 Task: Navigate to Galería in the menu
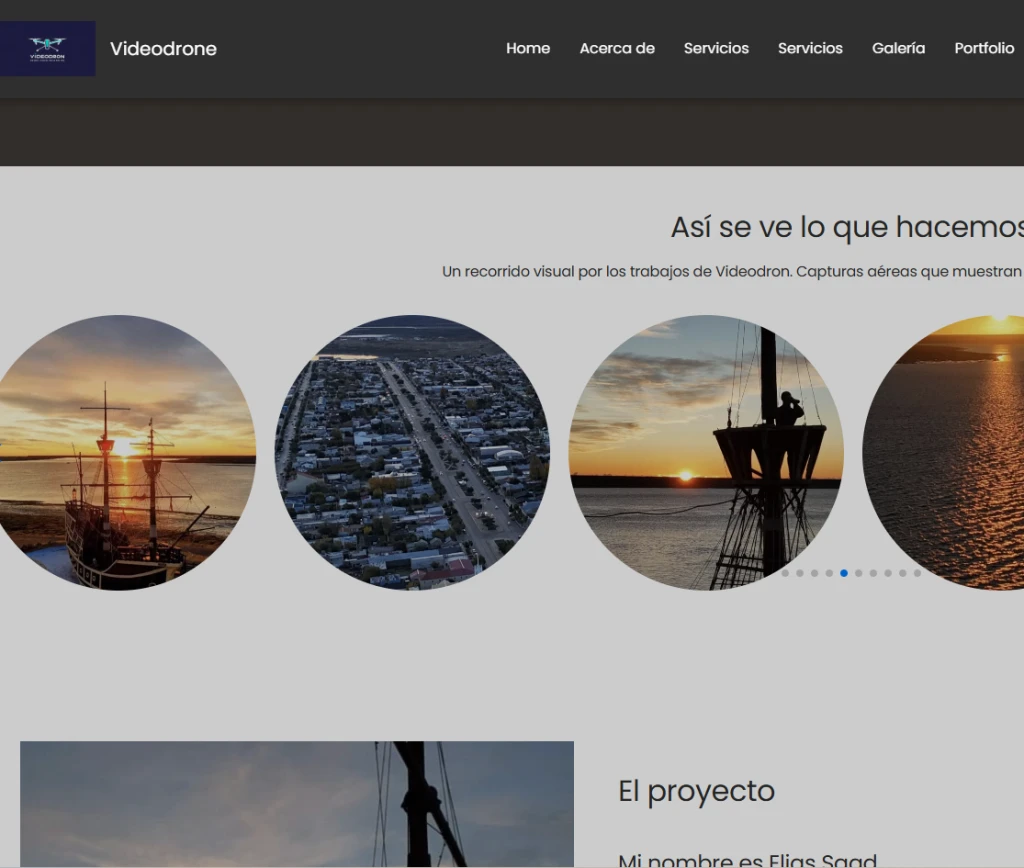coord(899,48)
